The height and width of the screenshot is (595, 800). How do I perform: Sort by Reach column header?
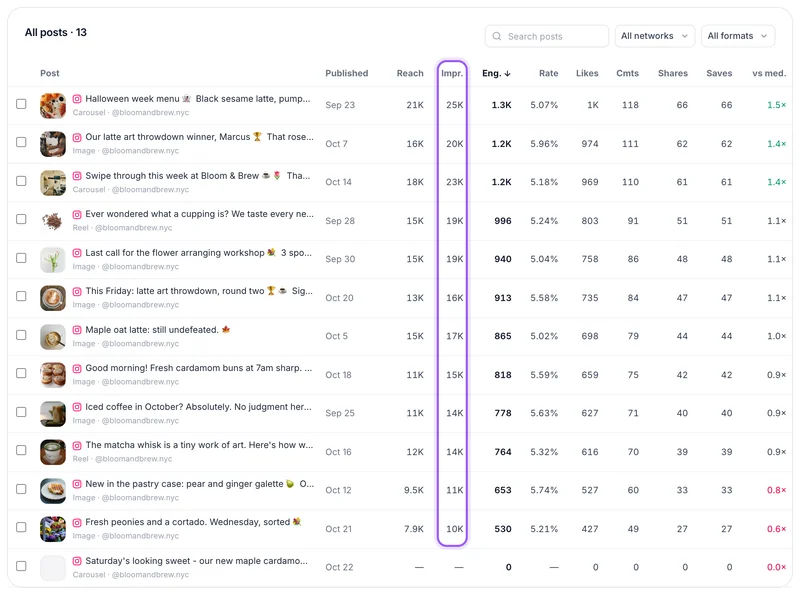click(410, 73)
